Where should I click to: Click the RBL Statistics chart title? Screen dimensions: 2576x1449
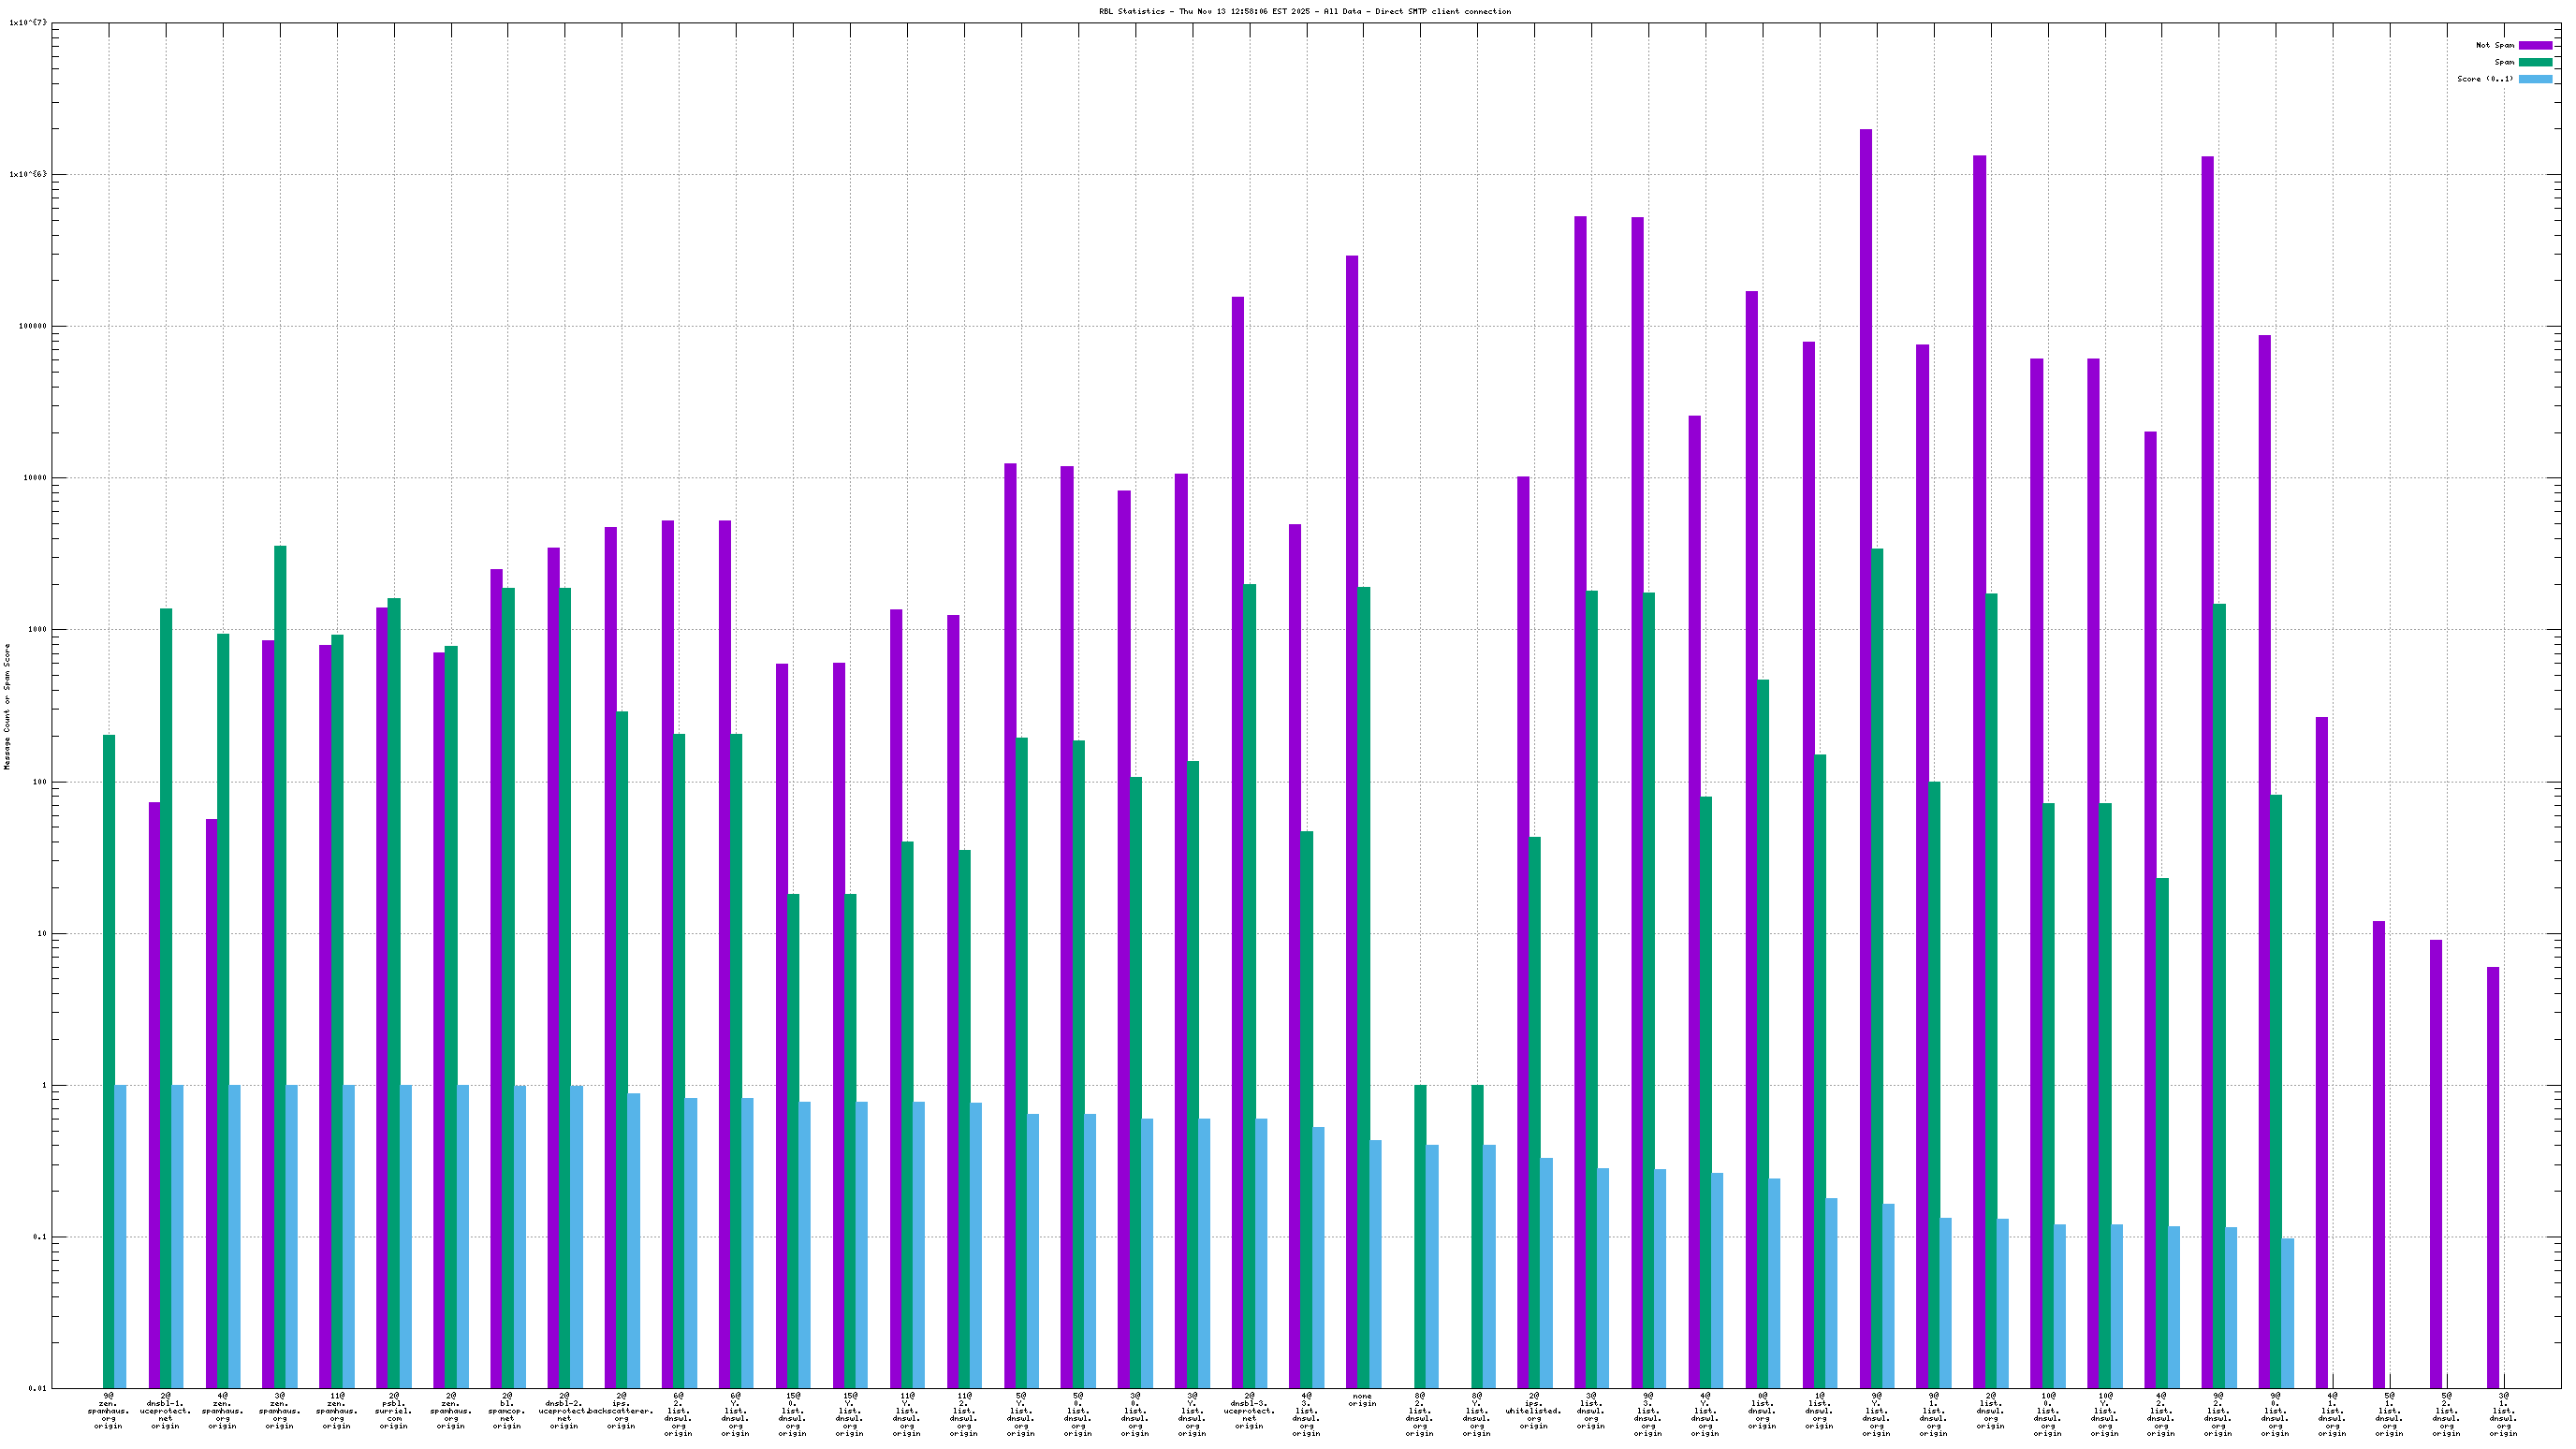tap(1304, 12)
